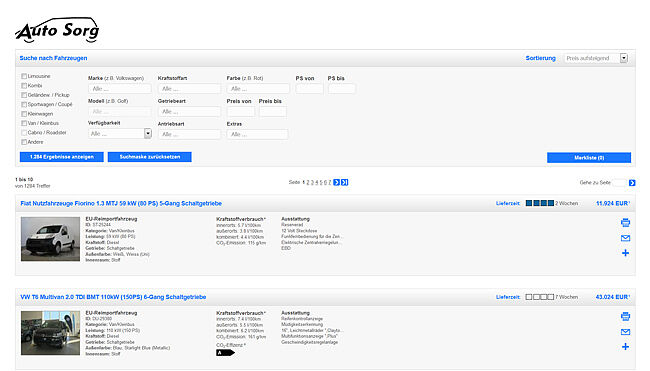Click the Suche nach Fahrzeugen heading
This screenshot has height=371, width=650.
click(x=53, y=58)
